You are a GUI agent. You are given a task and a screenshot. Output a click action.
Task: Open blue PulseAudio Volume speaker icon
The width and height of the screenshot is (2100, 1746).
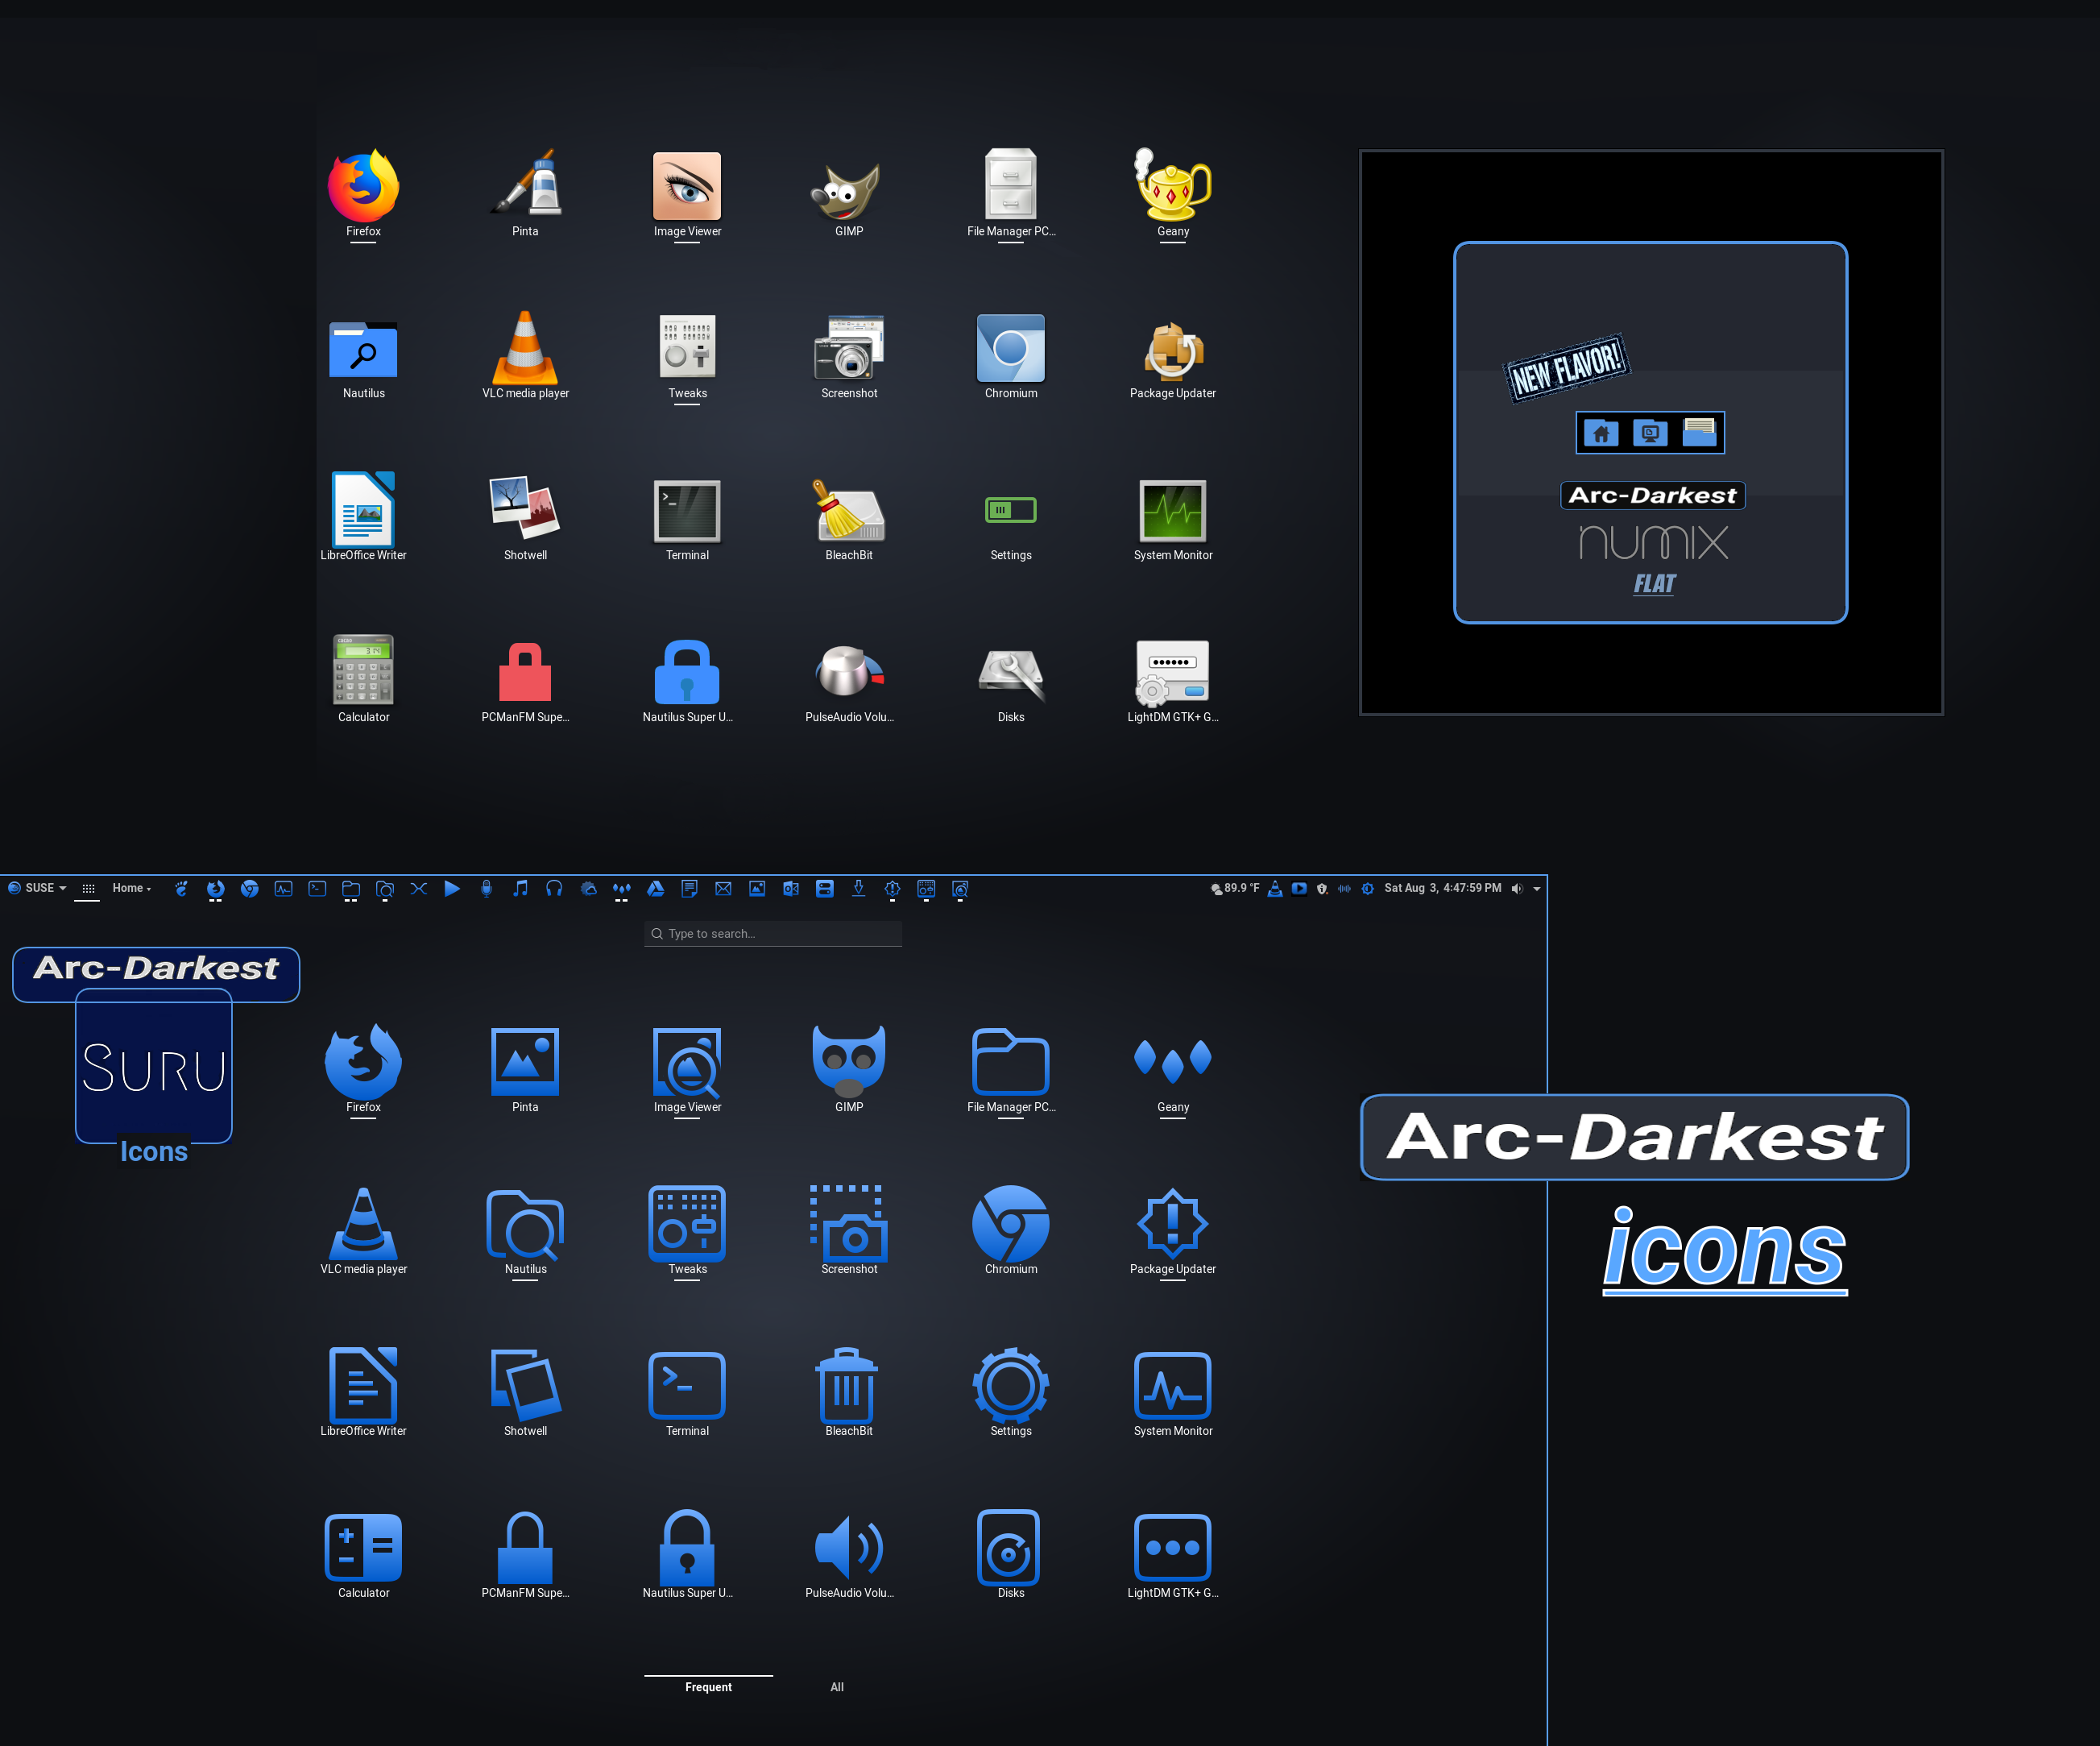tap(849, 1547)
